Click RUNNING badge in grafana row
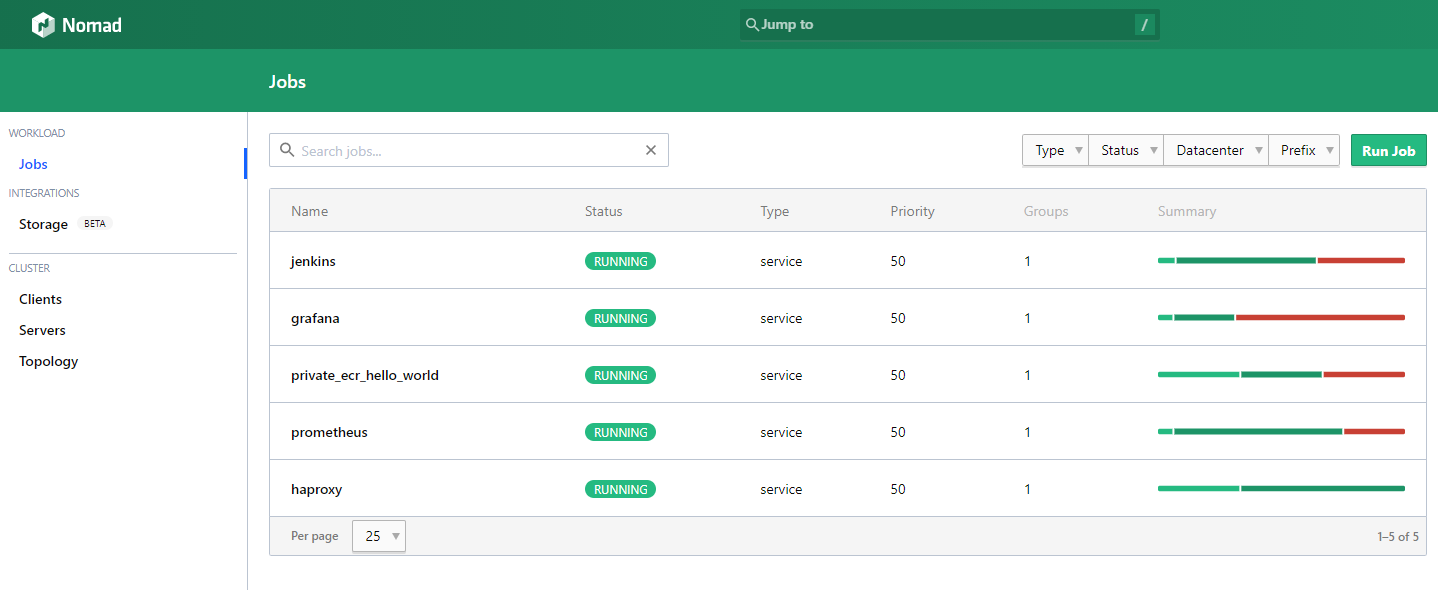The height and width of the screenshot is (590, 1438). point(620,318)
